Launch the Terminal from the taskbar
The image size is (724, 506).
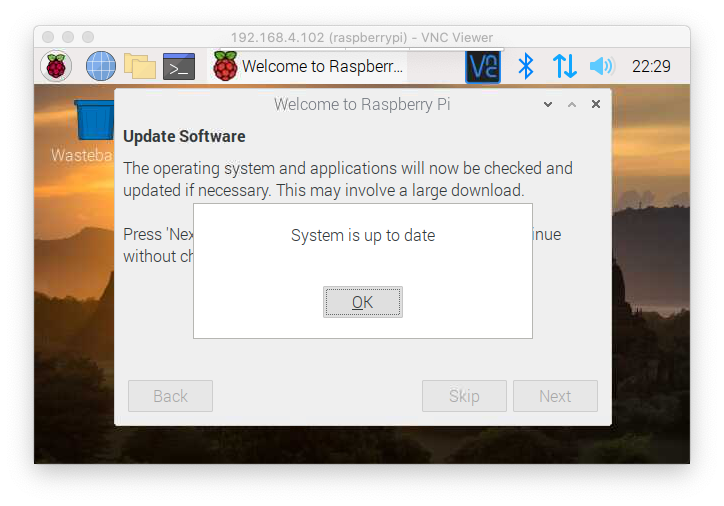[x=179, y=66]
